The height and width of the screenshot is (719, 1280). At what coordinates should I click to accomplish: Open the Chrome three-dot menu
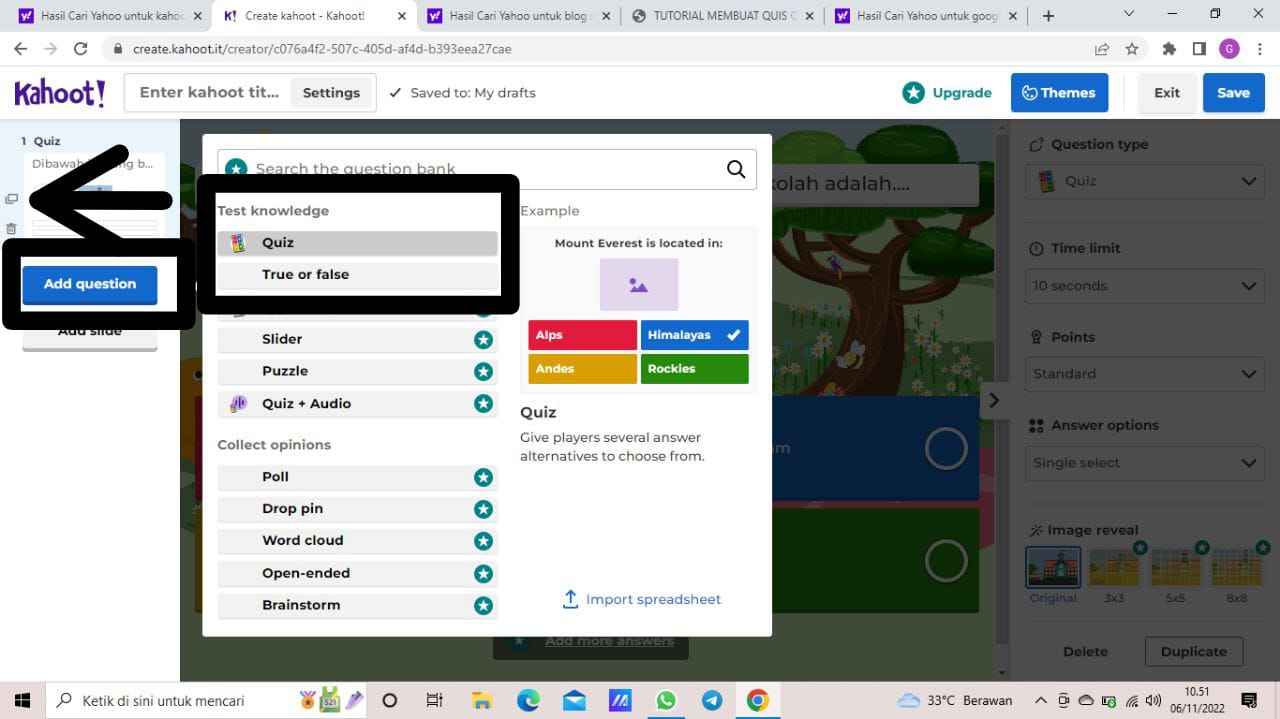1259,49
